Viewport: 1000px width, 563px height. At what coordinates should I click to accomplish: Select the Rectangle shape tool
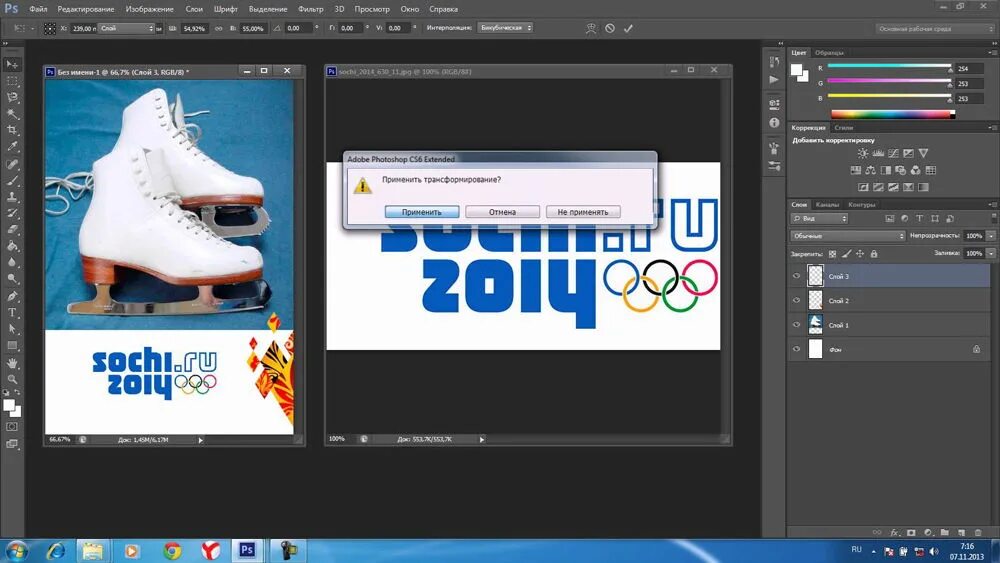point(12,346)
